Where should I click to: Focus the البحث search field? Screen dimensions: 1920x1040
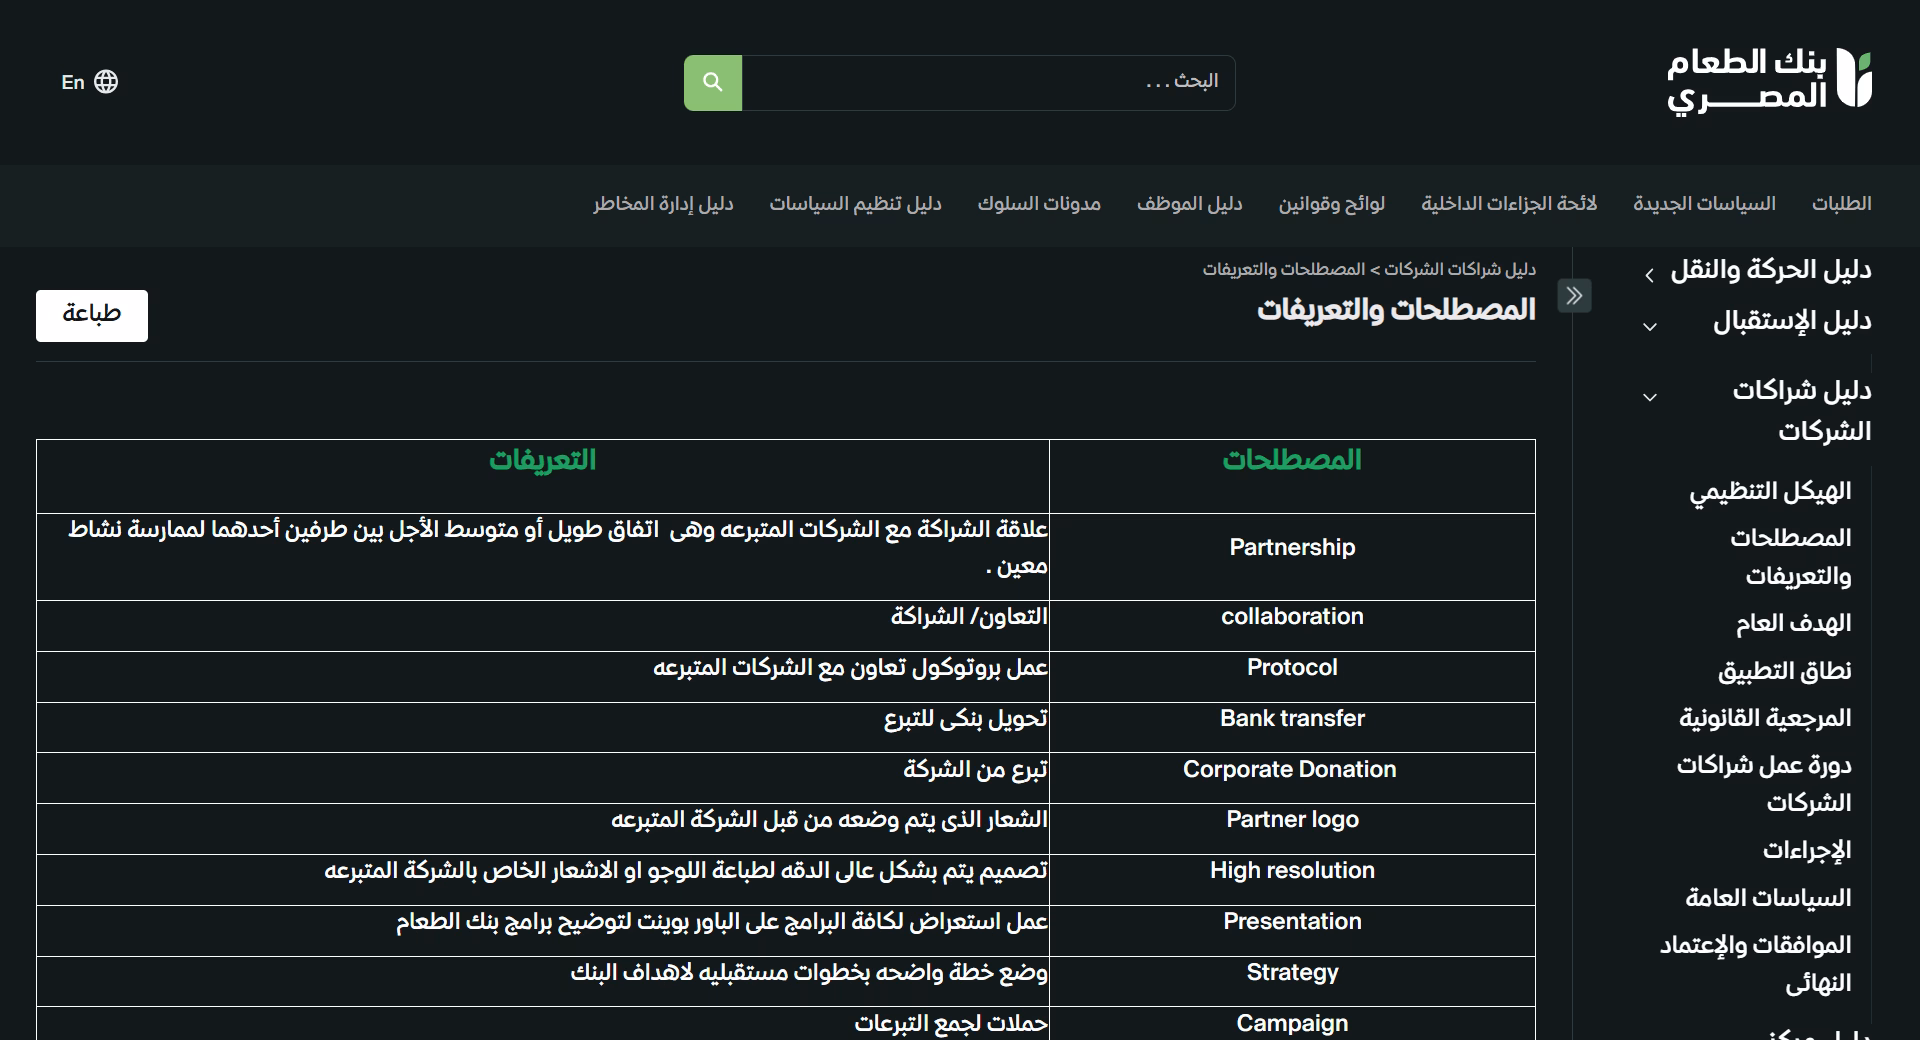988,83
